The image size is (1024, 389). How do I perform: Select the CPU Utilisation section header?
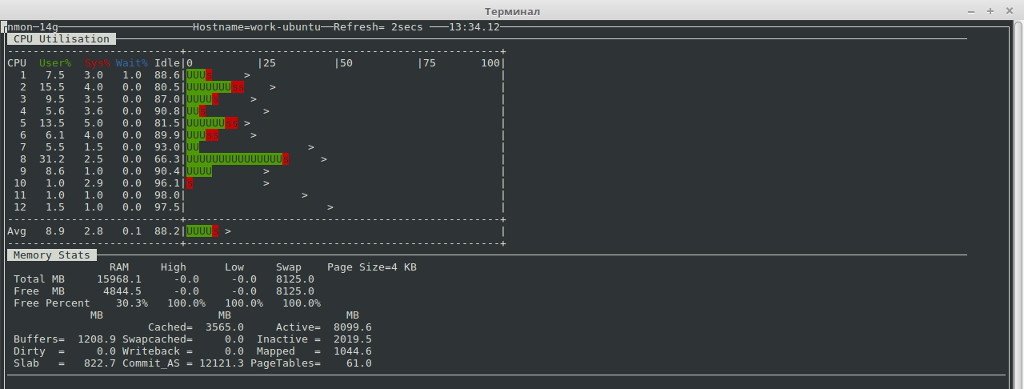coord(61,39)
